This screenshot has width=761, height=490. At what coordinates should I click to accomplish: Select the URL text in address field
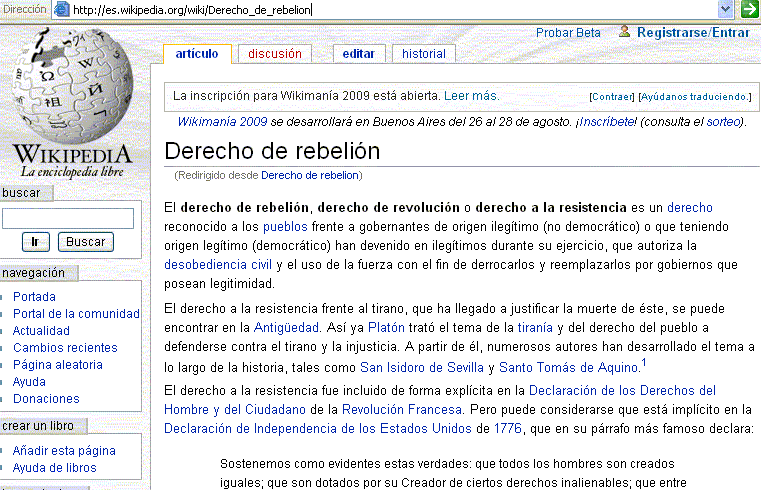point(192,10)
